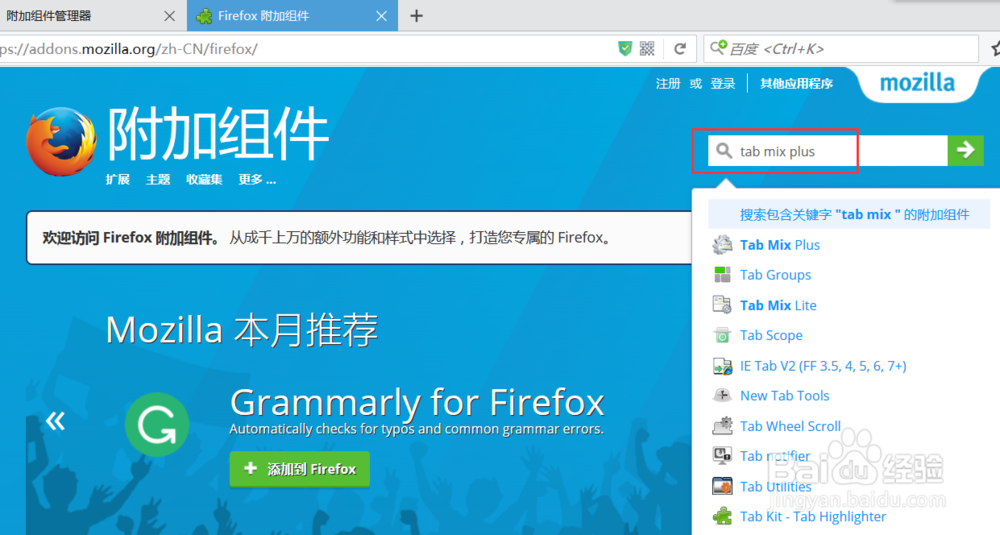1000x535 pixels.
Task: Open Grammarly for Firefox title link
Action: (417, 402)
